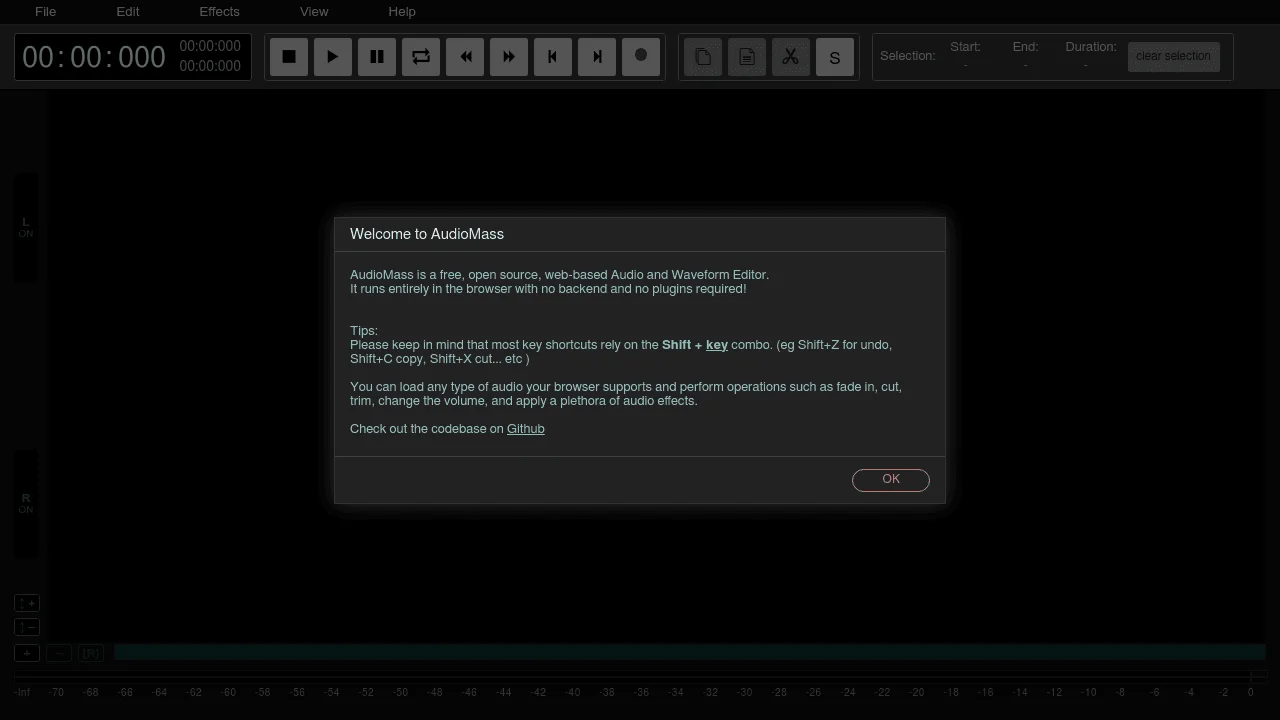Jump to the start of the track

point(553,57)
